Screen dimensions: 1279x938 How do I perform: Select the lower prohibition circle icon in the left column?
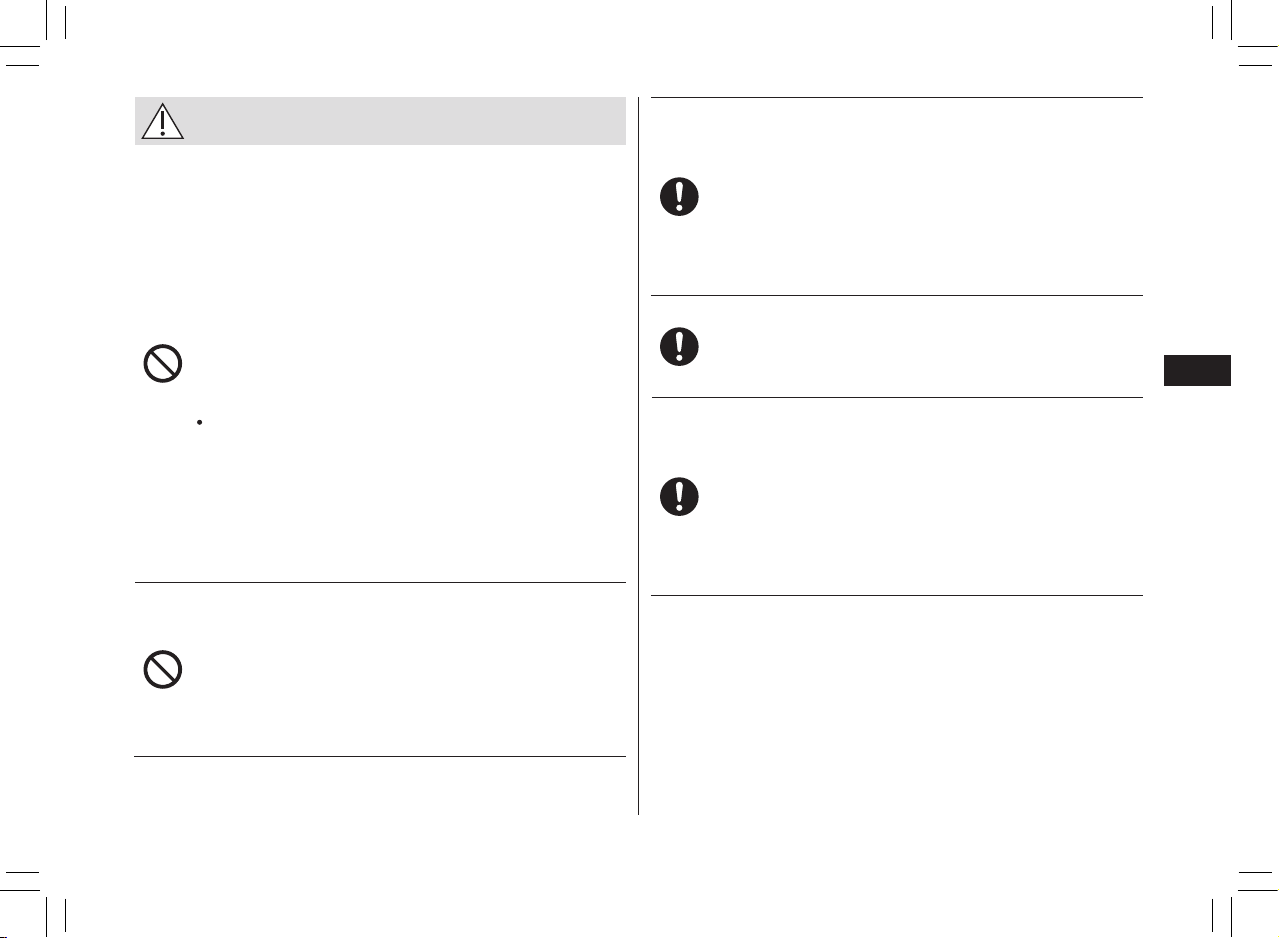[162, 669]
